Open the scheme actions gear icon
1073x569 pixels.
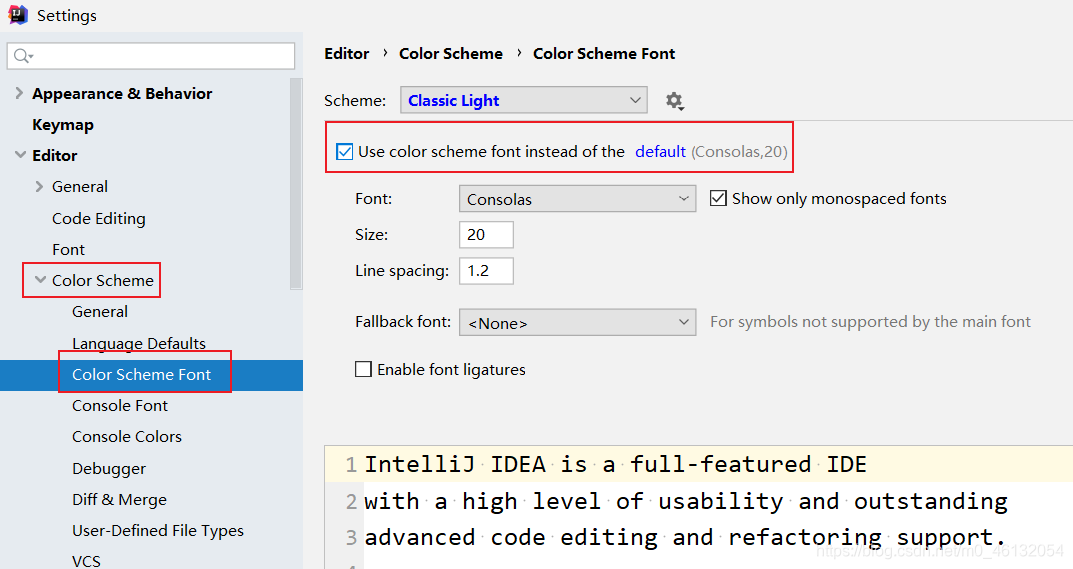coord(675,101)
